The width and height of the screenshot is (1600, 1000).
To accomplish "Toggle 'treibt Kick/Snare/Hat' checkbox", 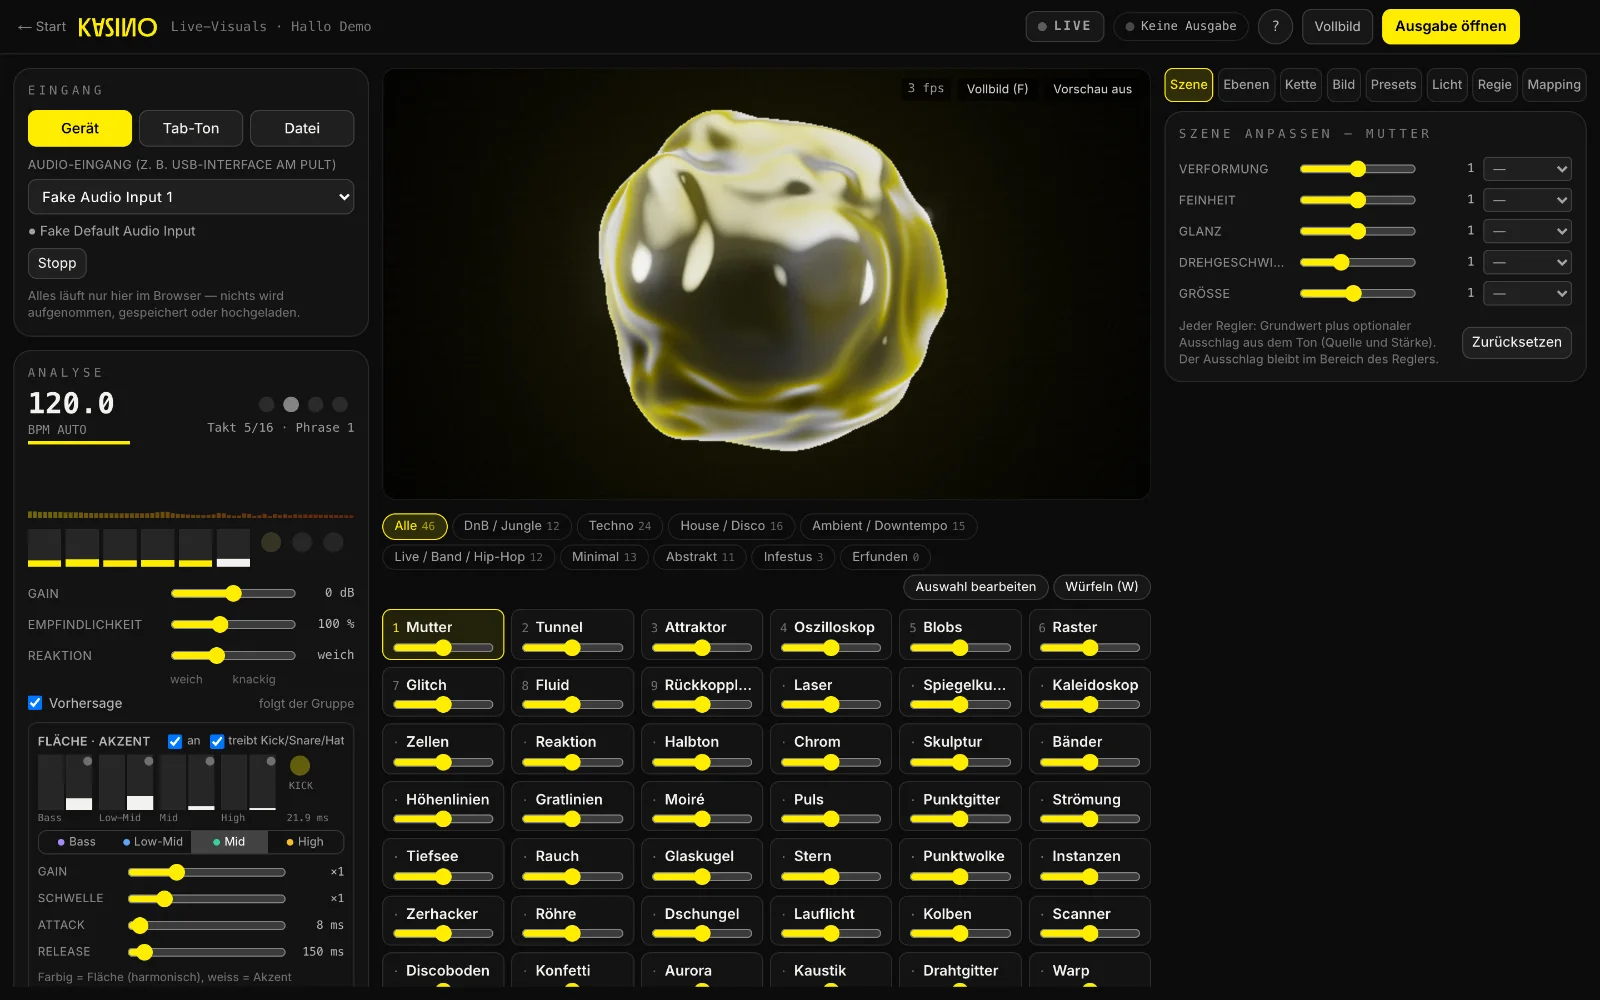I will point(217,741).
